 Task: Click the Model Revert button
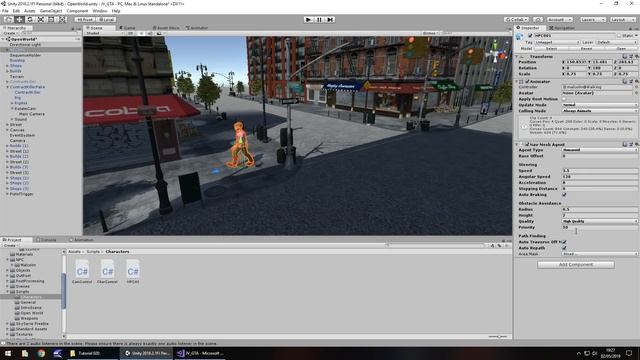(586, 48)
